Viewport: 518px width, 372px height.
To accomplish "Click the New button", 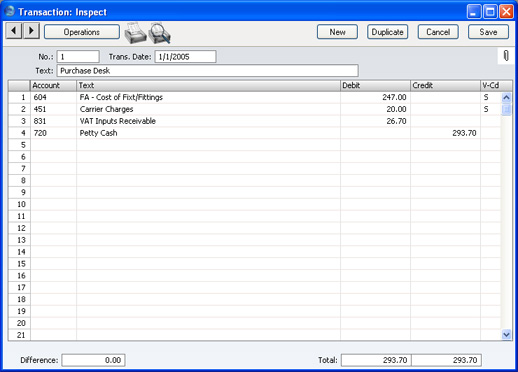I will [337, 32].
